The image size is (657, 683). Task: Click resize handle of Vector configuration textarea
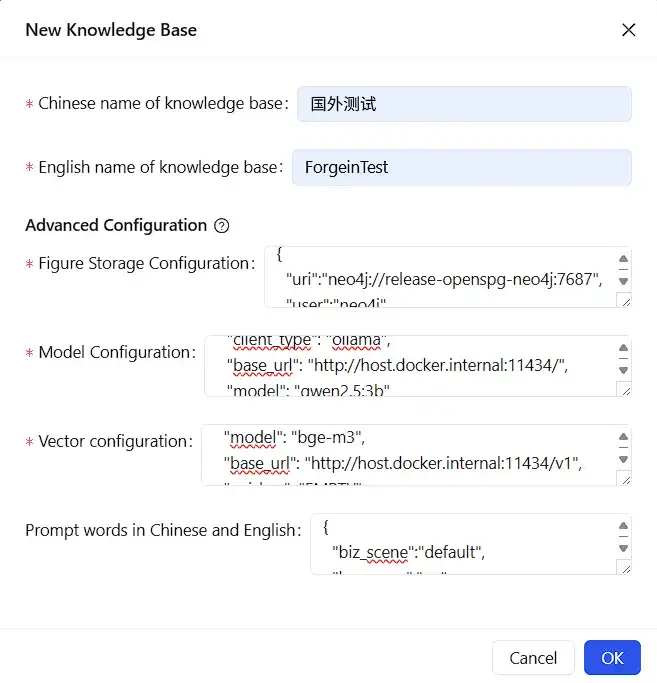(624, 478)
